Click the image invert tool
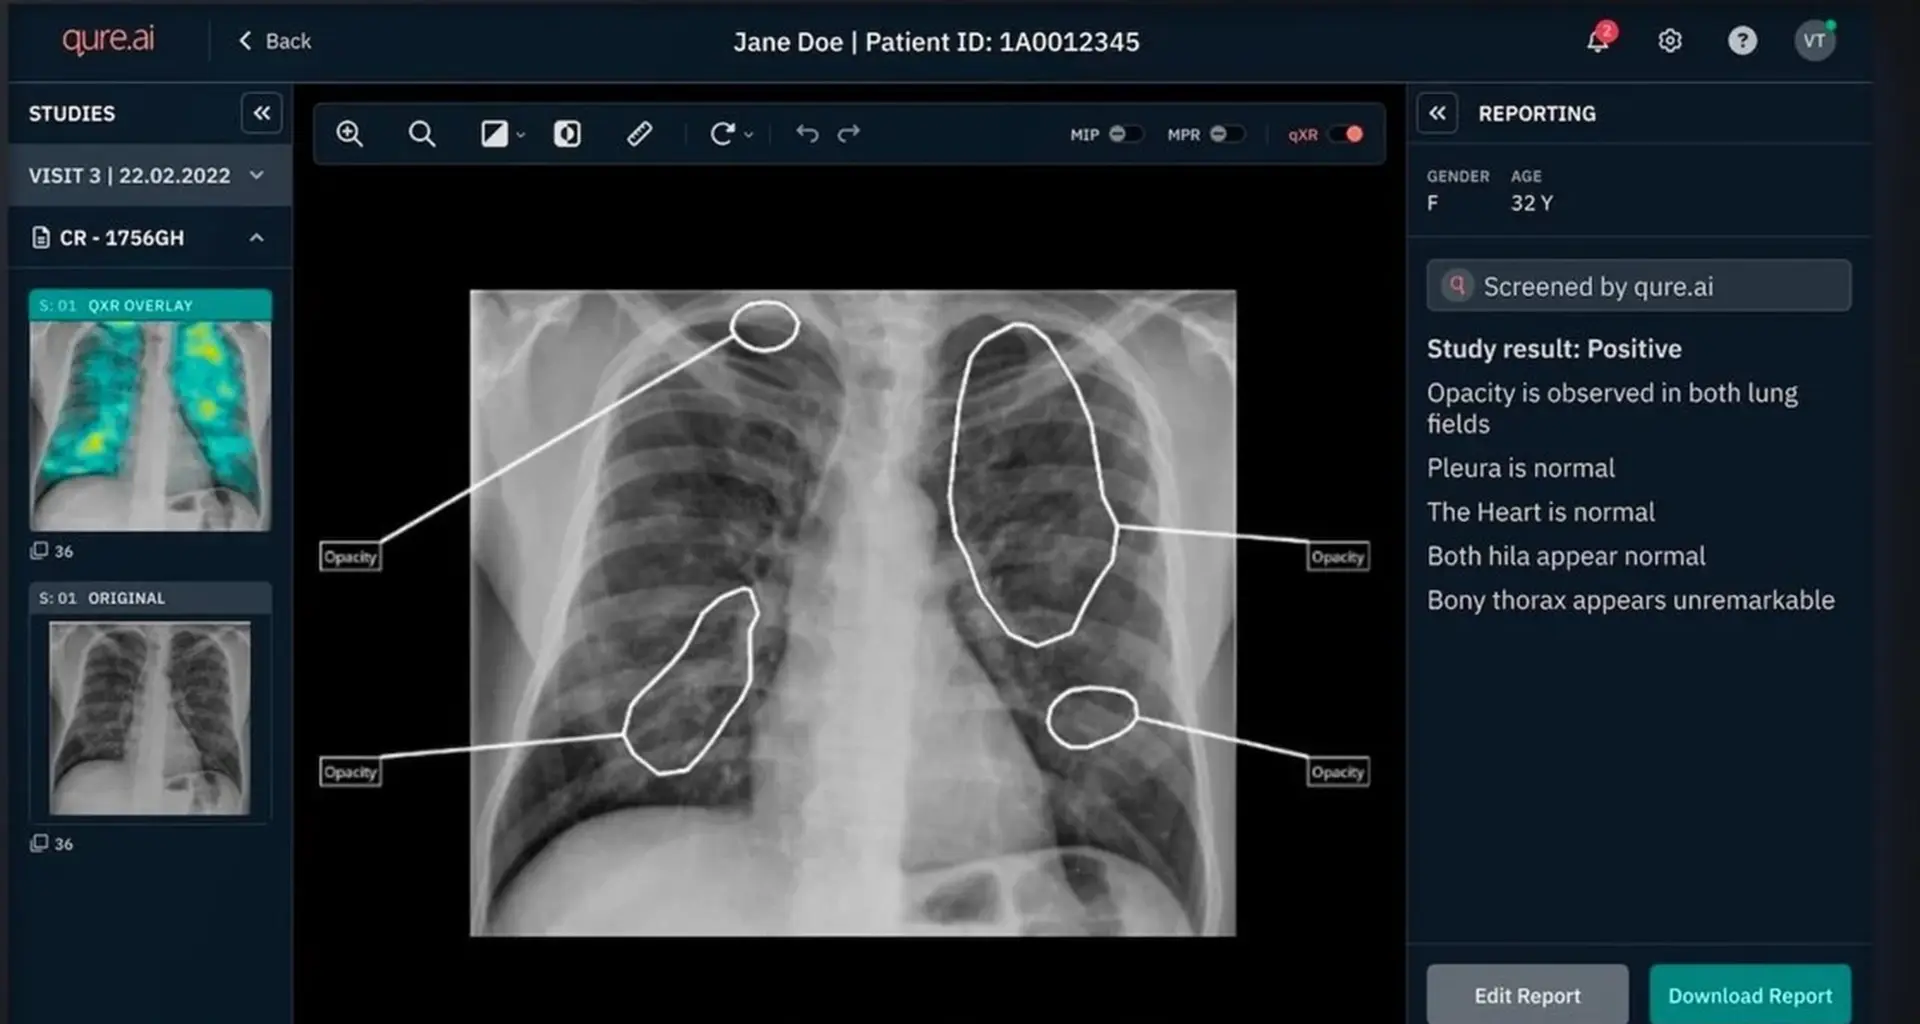This screenshot has width=1920, height=1024. pyautogui.click(x=567, y=133)
